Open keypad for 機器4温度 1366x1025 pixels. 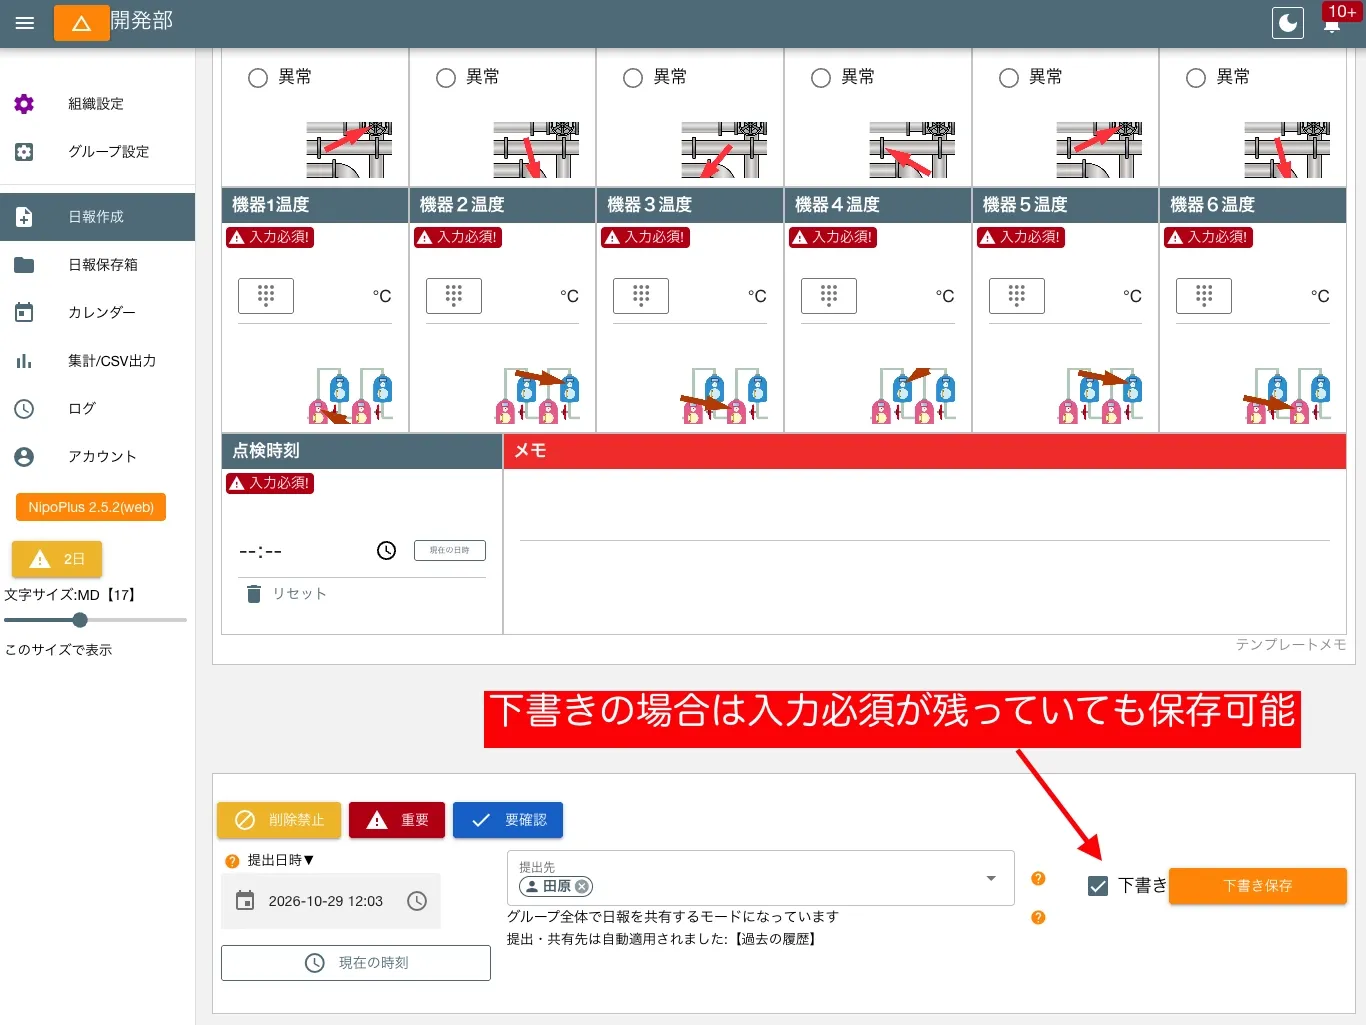[829, 296]
